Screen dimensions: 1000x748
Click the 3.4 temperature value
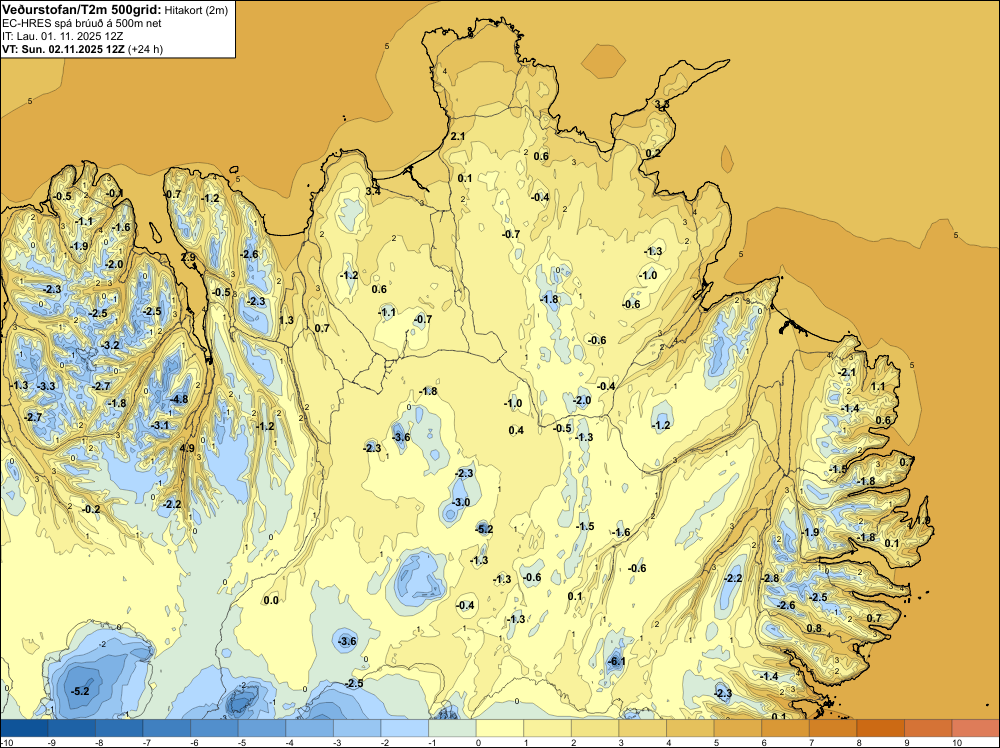click(373, 191)
